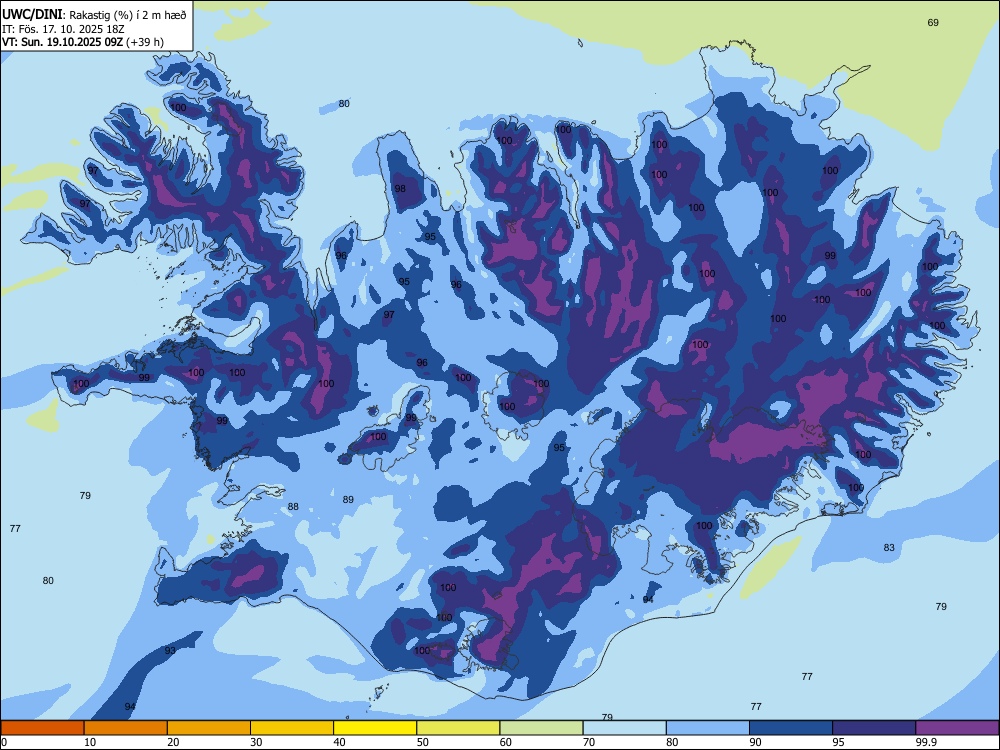Click the legend tick label 99.9
This screenshot has height=750, width=1000.
(926, 742)
